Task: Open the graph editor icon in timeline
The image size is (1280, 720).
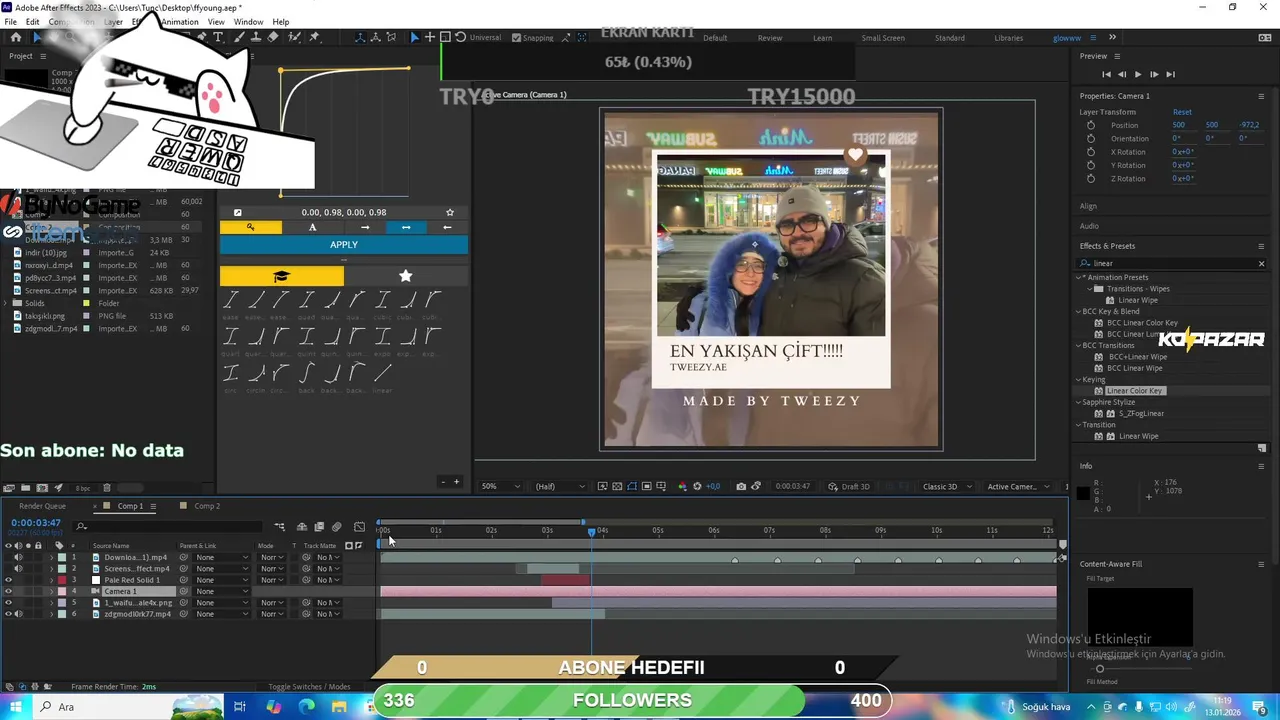Action: 359,527
